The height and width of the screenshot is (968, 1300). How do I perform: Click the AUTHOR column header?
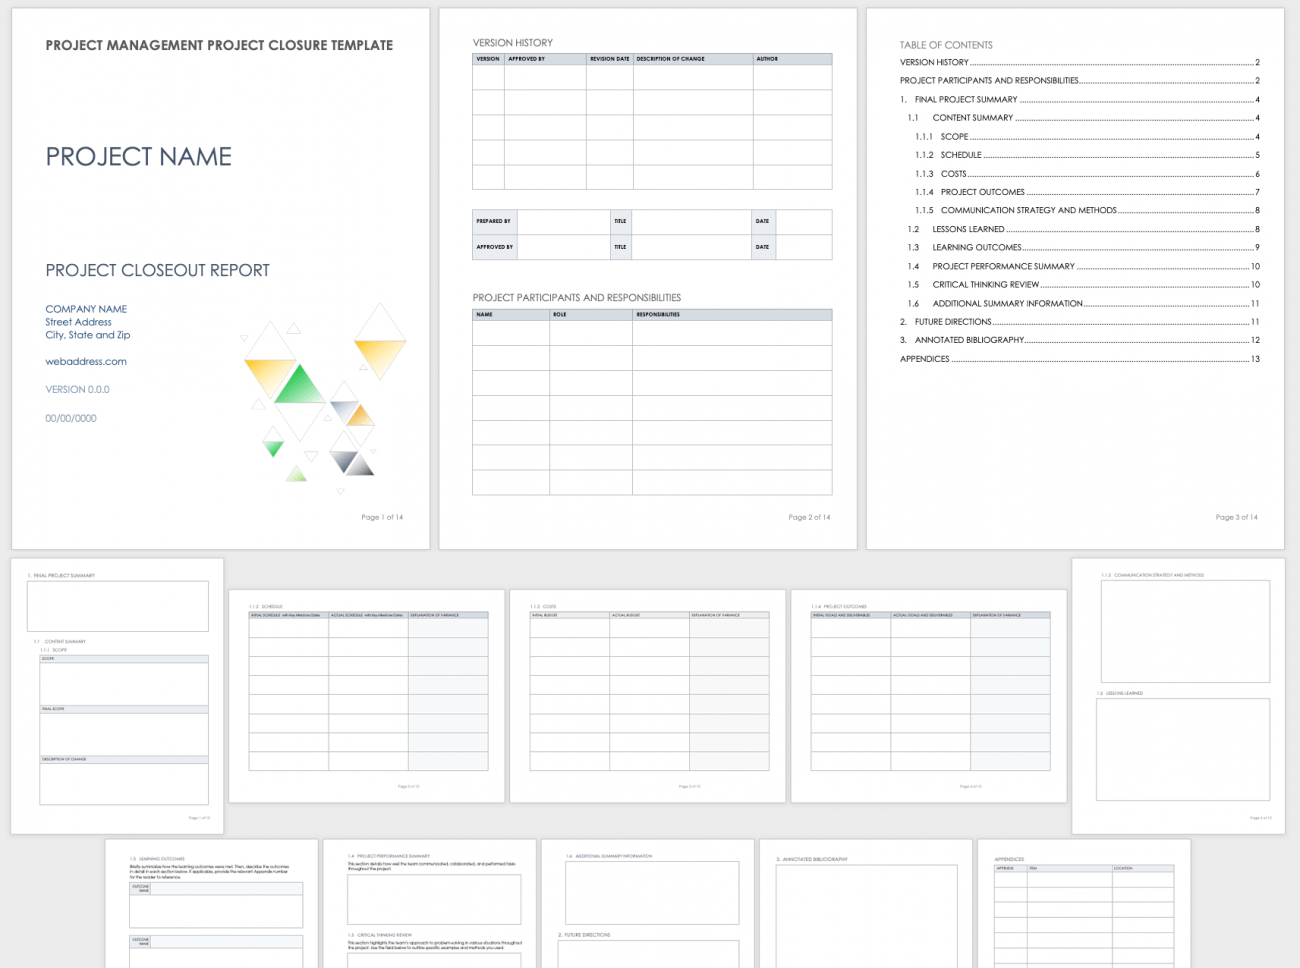pyautogui.click(x=792, y=59)
